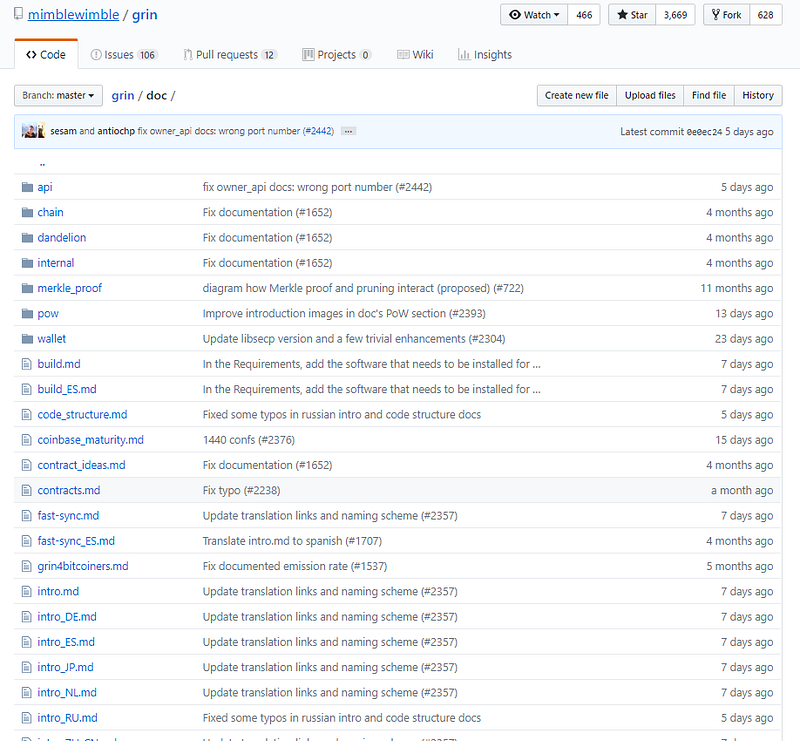
Task: Open the 466 watchers count
Action: (x=584, y=15)
